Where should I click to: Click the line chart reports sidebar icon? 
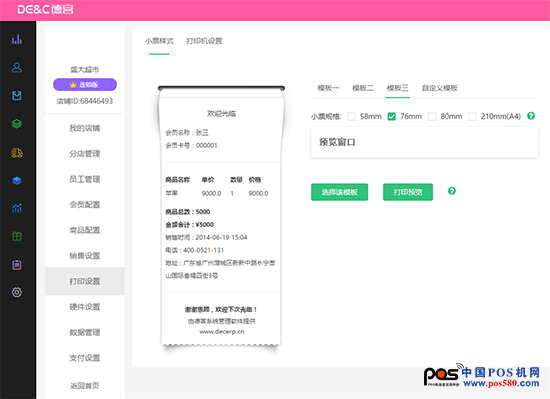(x=16, y=208)
